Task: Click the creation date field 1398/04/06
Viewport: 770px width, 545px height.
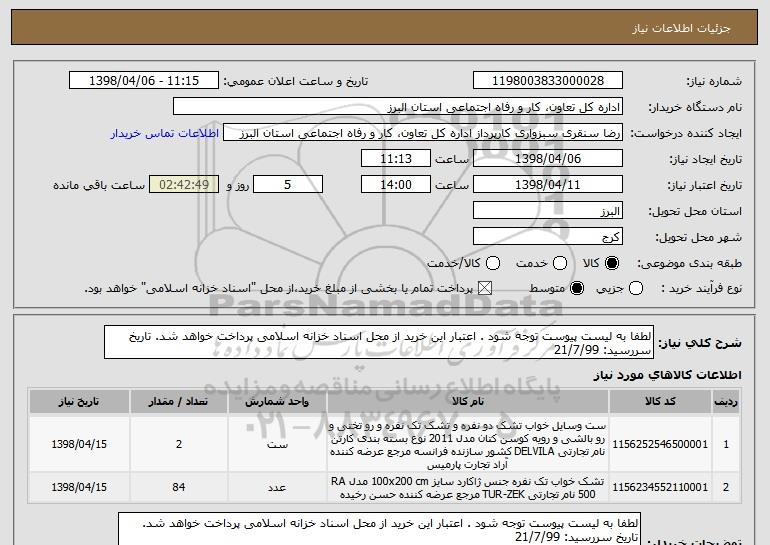Action: coord(548,159)
